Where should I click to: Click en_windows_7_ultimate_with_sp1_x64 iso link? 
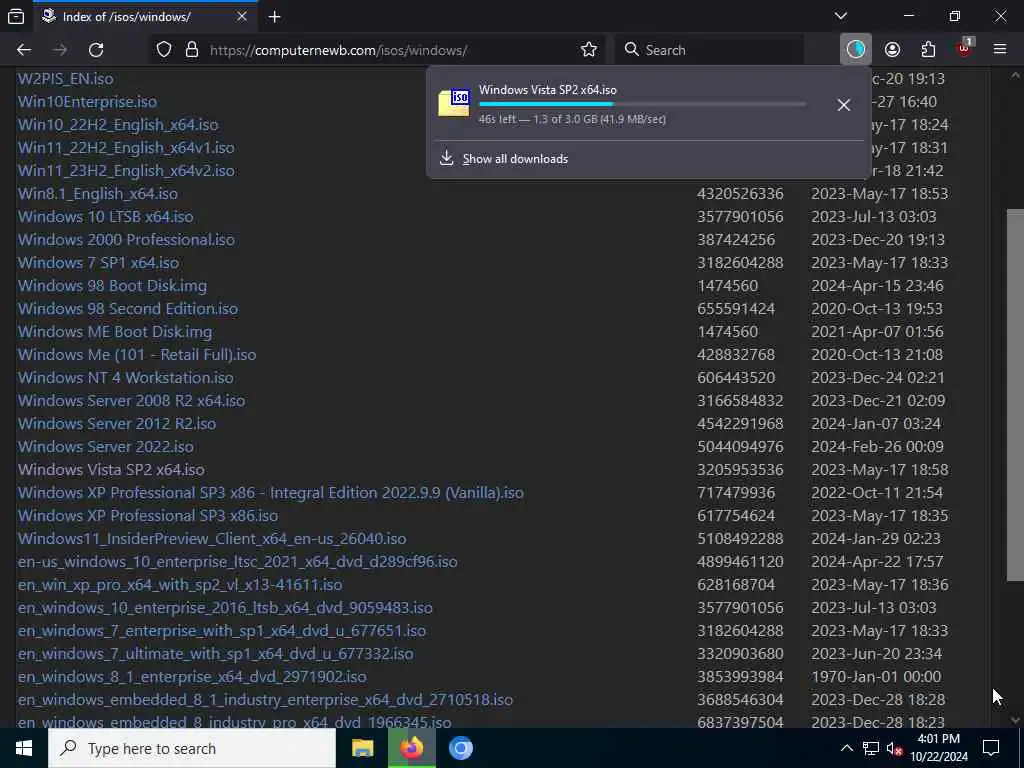[215, 654]
